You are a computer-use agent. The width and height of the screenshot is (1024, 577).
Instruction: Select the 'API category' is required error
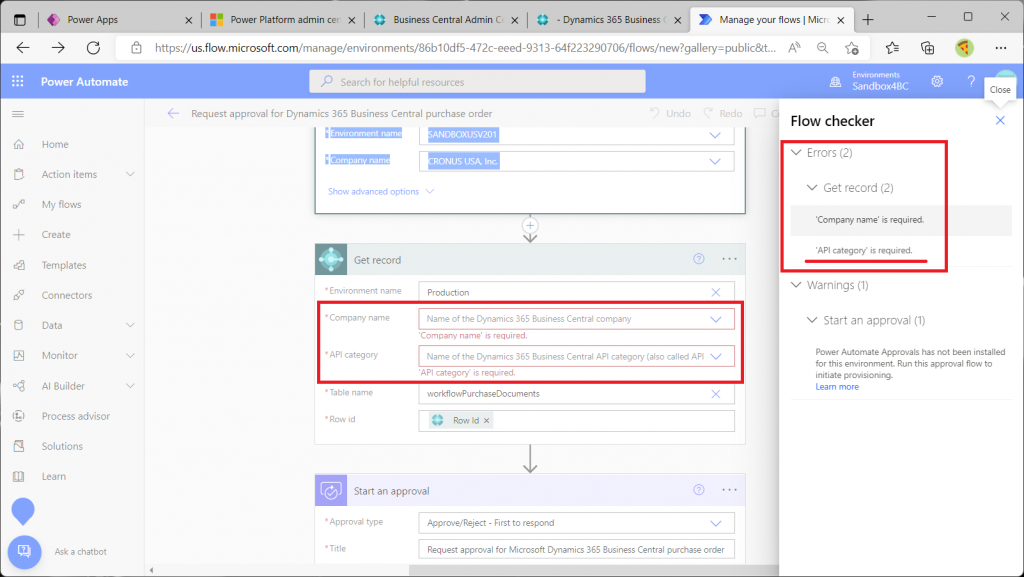tap(864, 251)
